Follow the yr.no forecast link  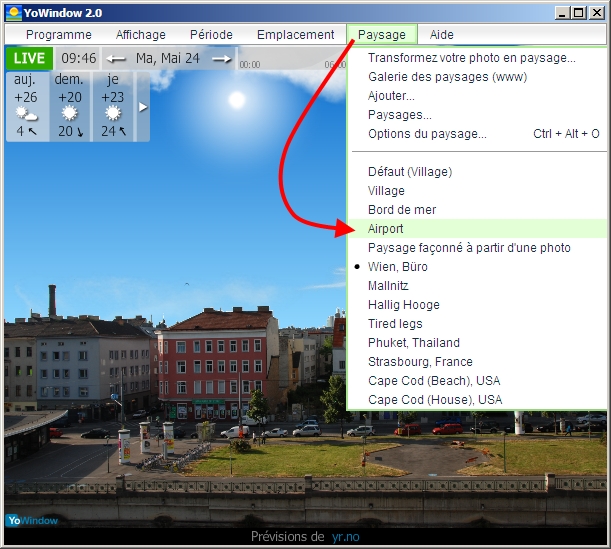(x=346, y=537)
